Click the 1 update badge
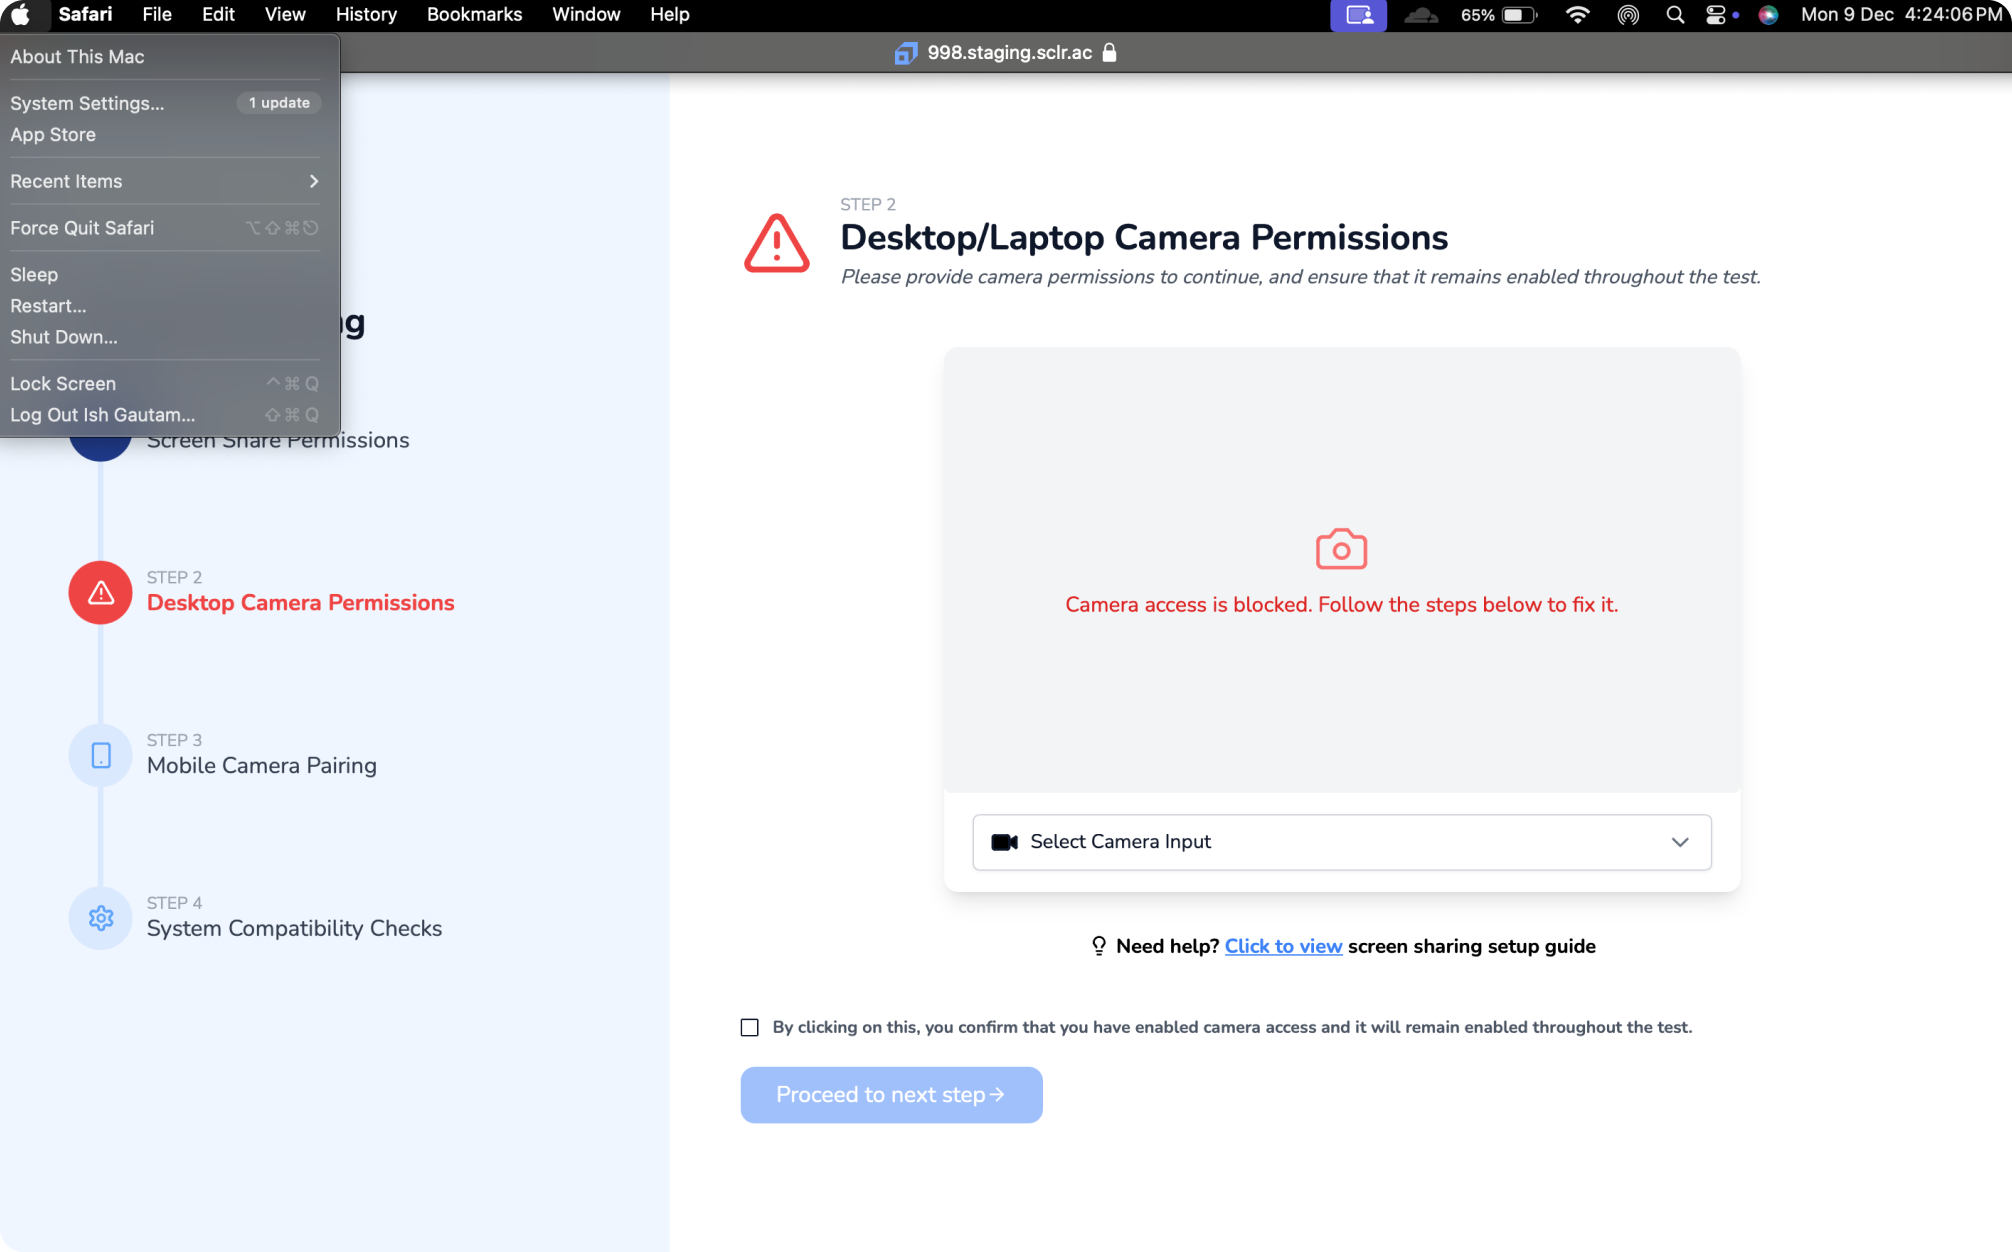The image size is (2012, 1252). [279, 103]
